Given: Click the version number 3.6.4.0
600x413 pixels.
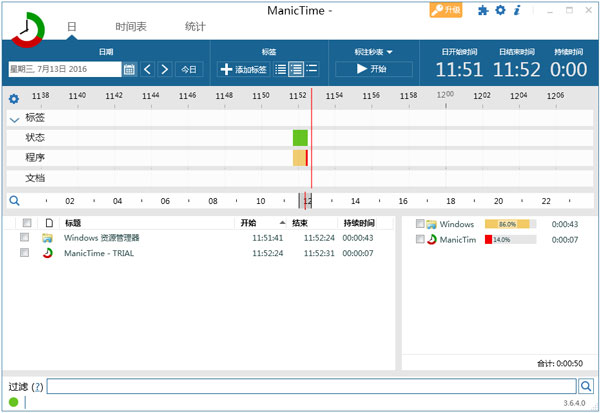Looking at the screenshot, I should [x=574, y=403].
